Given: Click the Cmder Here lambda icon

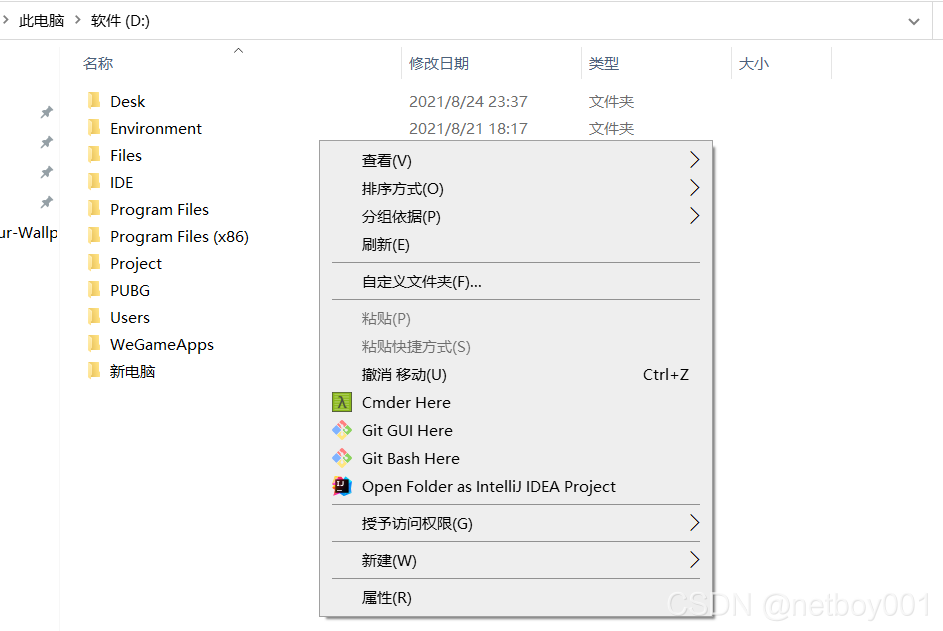Looking at the screenshot, I should (342, 402).
